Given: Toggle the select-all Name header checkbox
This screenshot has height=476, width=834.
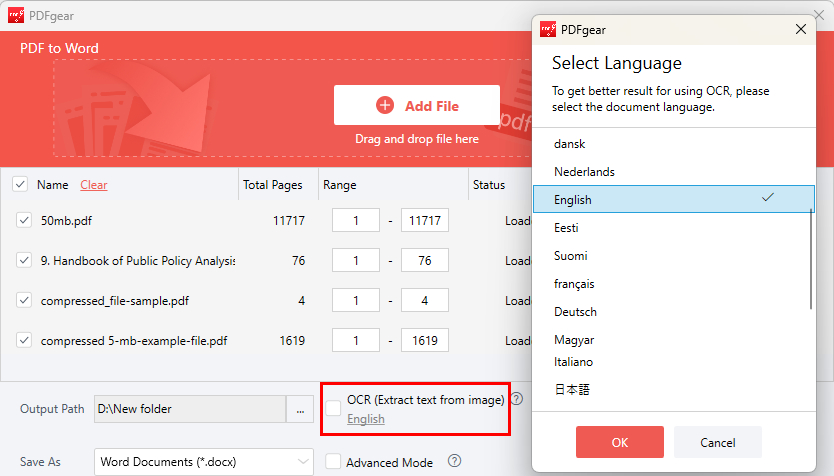Looking at the screenshot, I should point(20,184).
